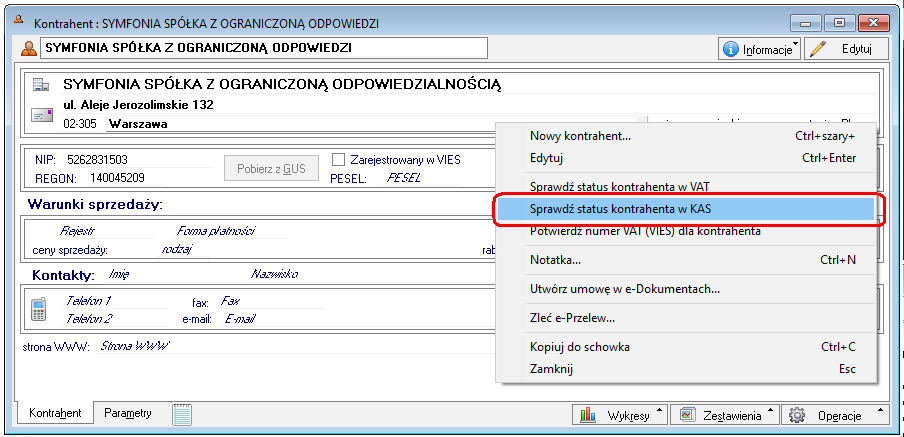
Task: Choose Edytuj in the context menu
Action: [686, 158]
